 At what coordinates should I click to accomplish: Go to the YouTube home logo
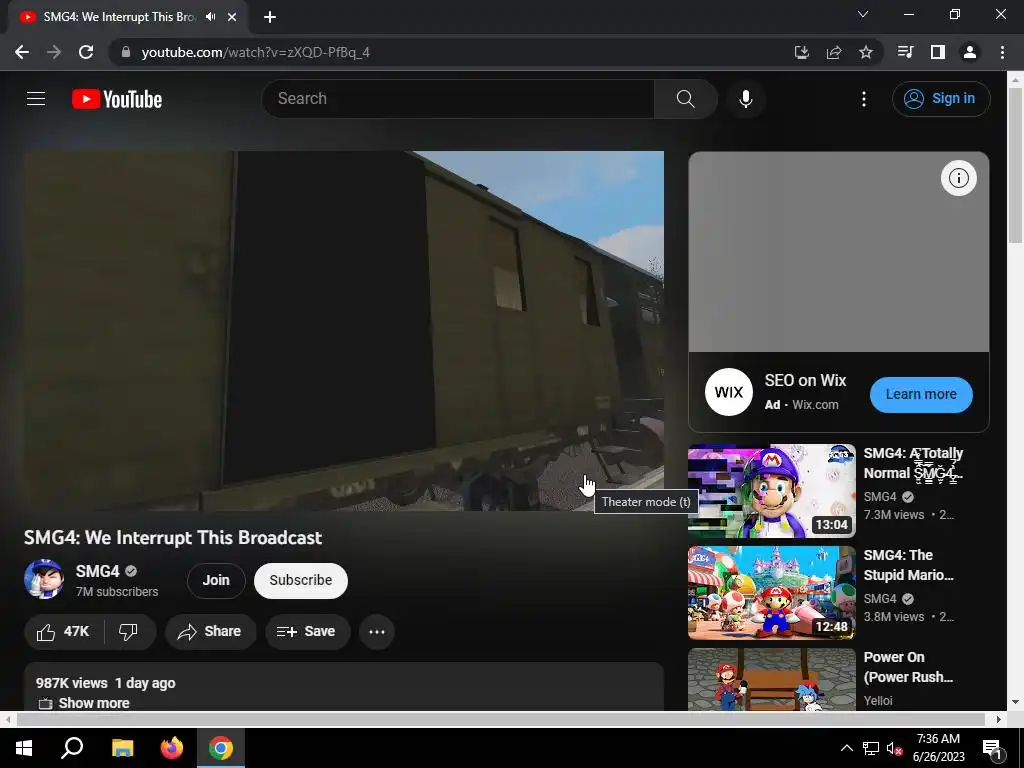point(117,99)
